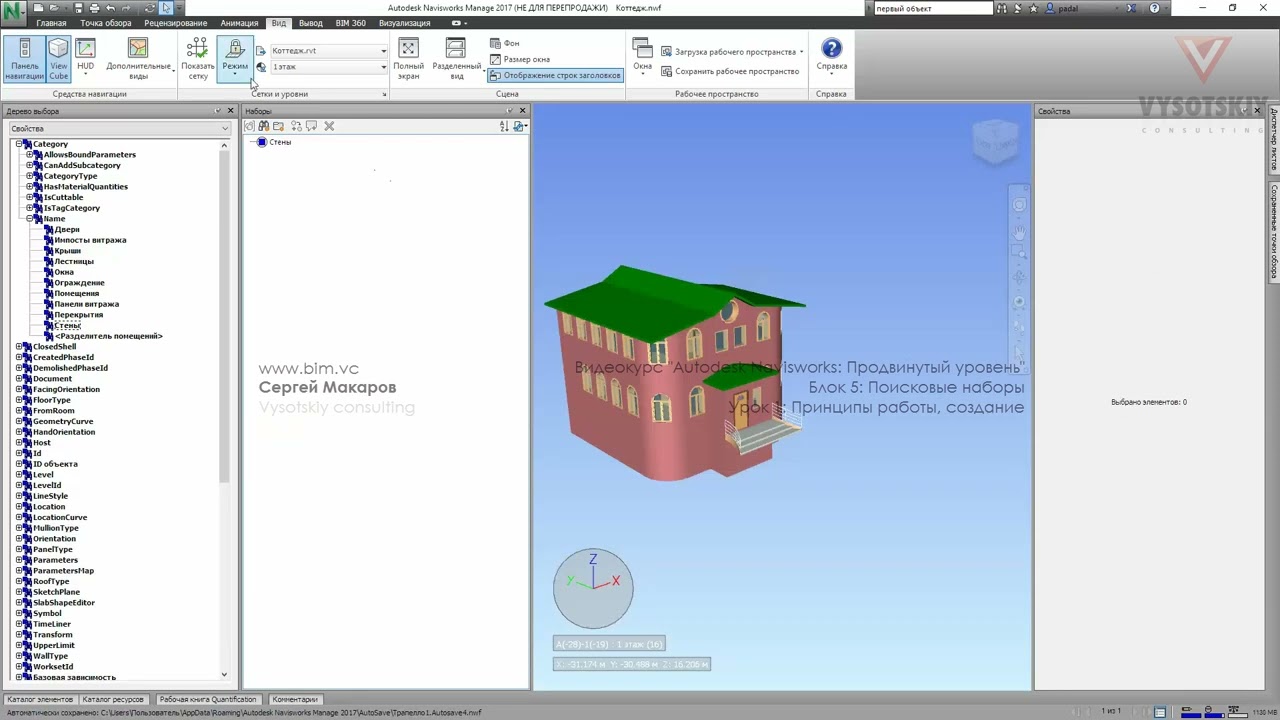
Task: Select the Двери tree item
Action: click(67, 230)
